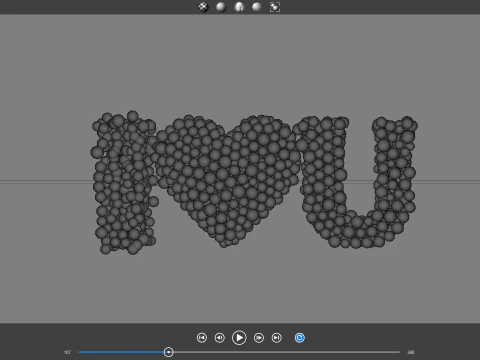The height and width of the screenshot is (360, 480).
Task: Select the third glossy sphere shading icon
Action: tap(239, 7)
